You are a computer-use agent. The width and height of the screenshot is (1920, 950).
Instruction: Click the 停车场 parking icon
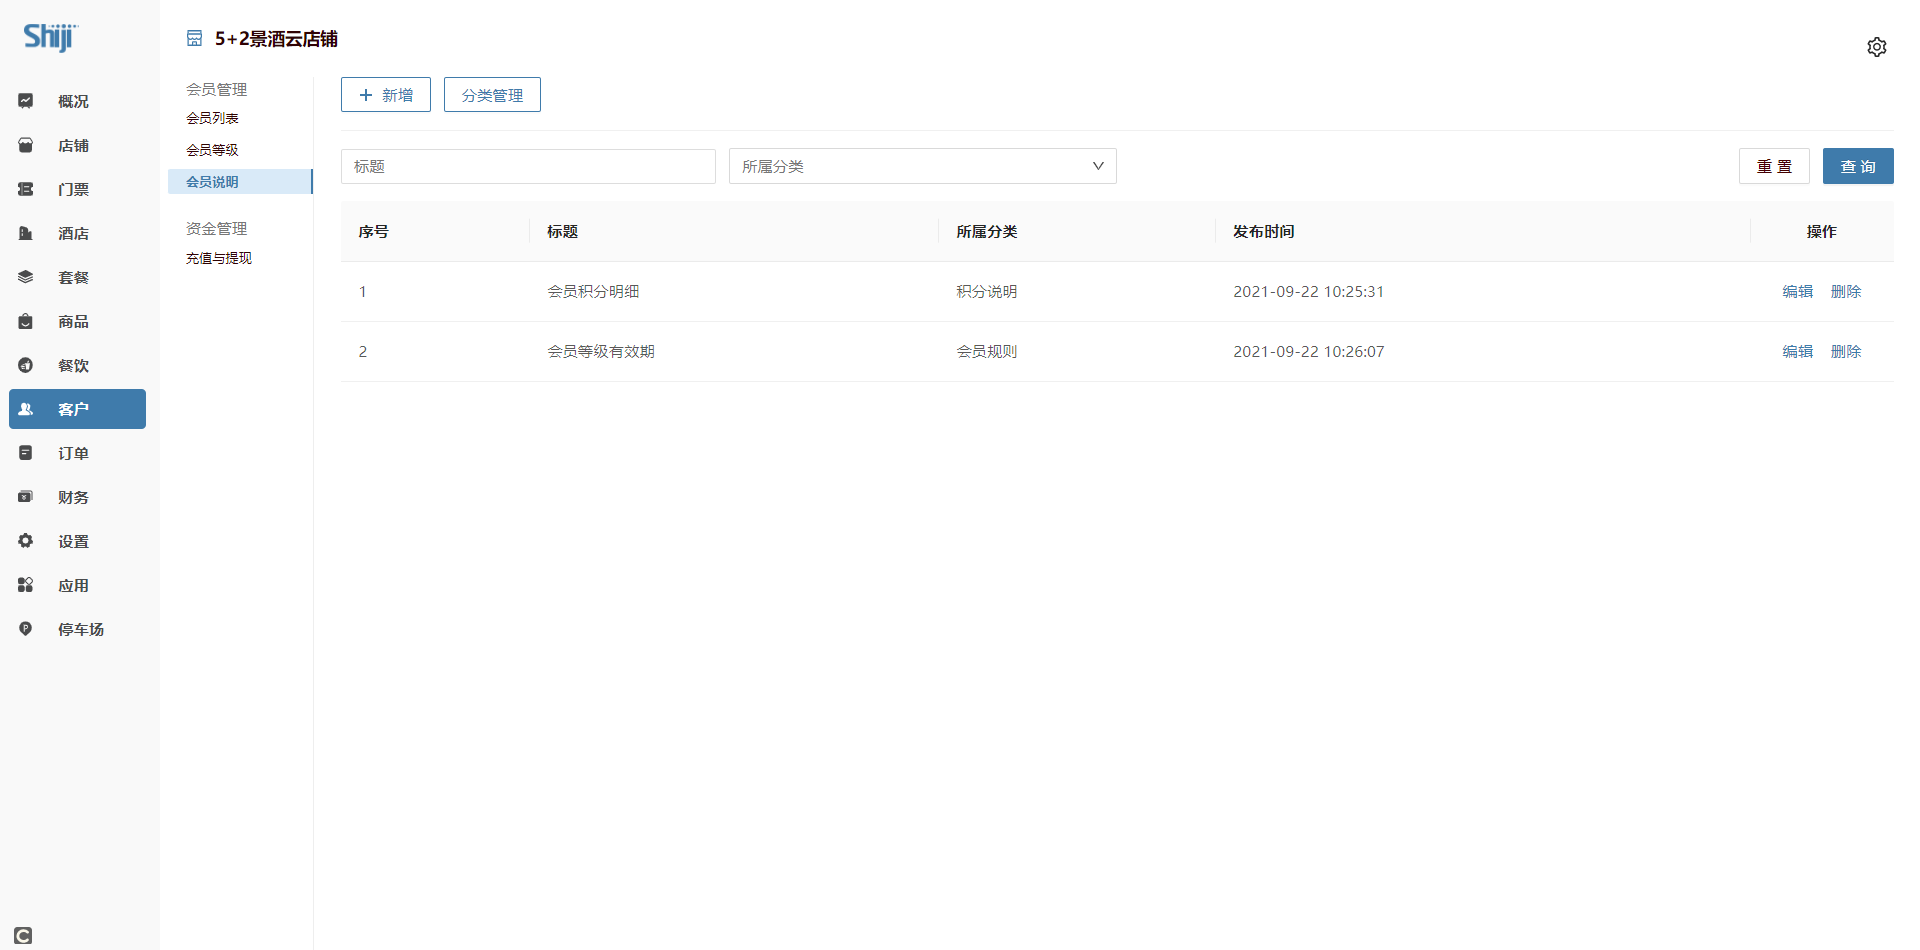(26, 629)
